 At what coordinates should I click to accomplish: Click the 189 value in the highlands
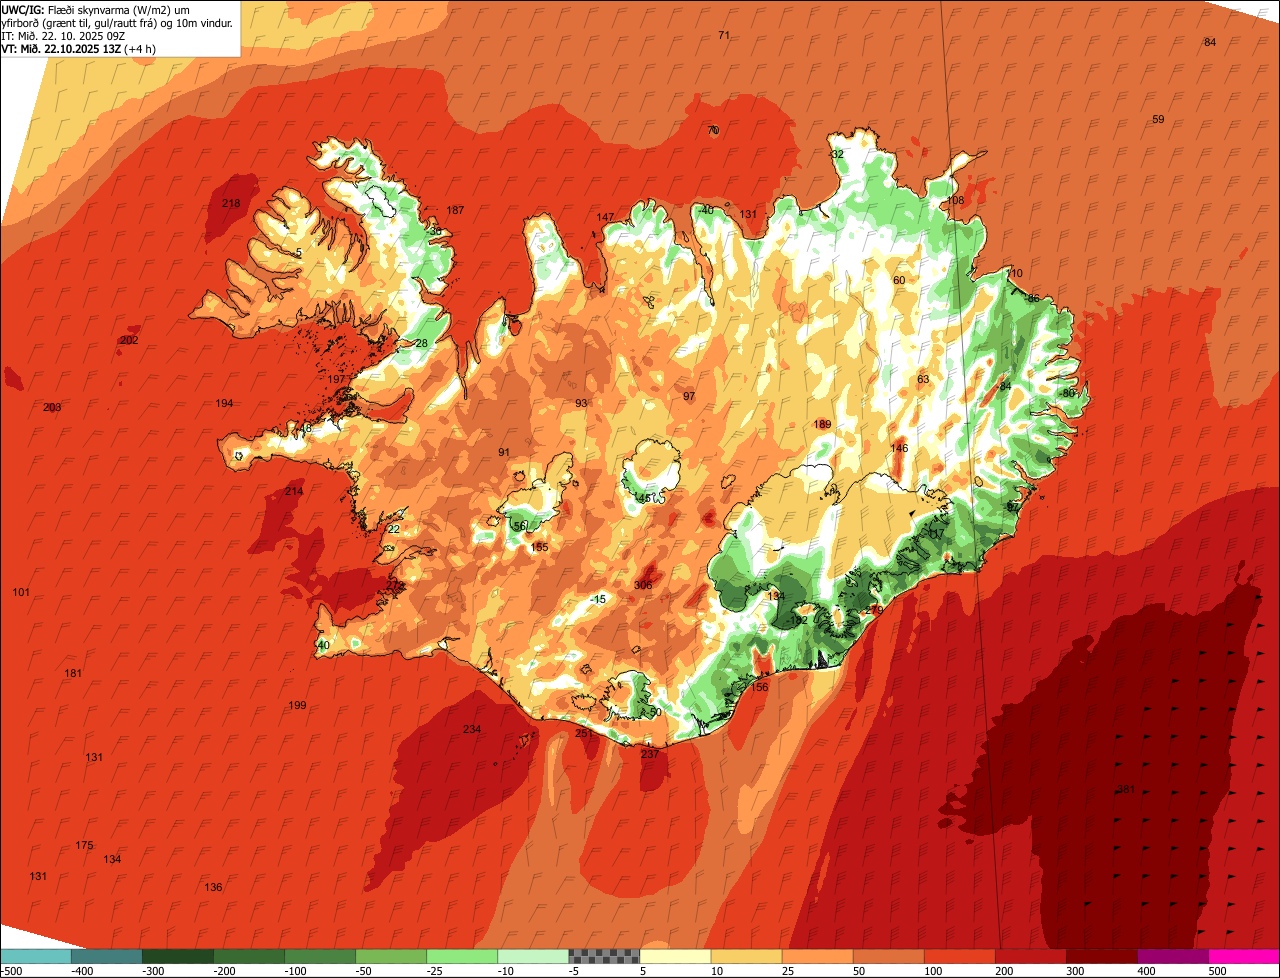[x=822, y=424]
